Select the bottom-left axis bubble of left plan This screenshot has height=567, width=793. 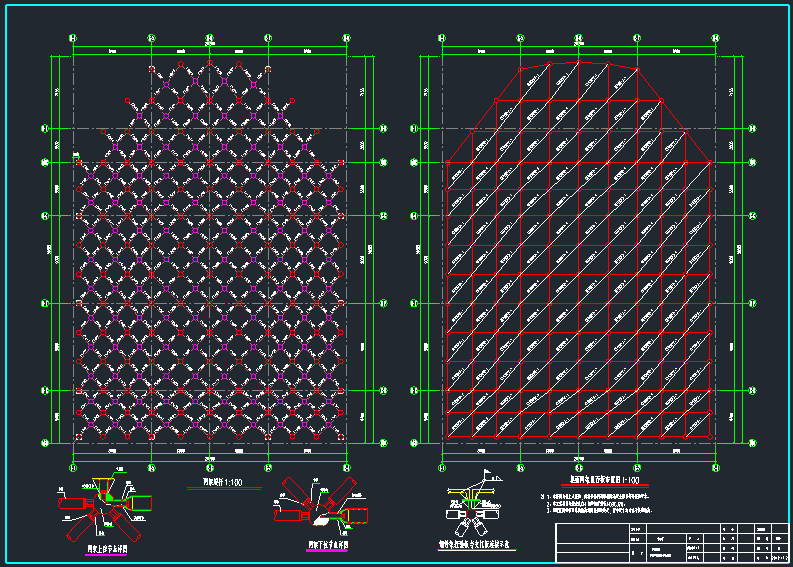tap(73, 467)
